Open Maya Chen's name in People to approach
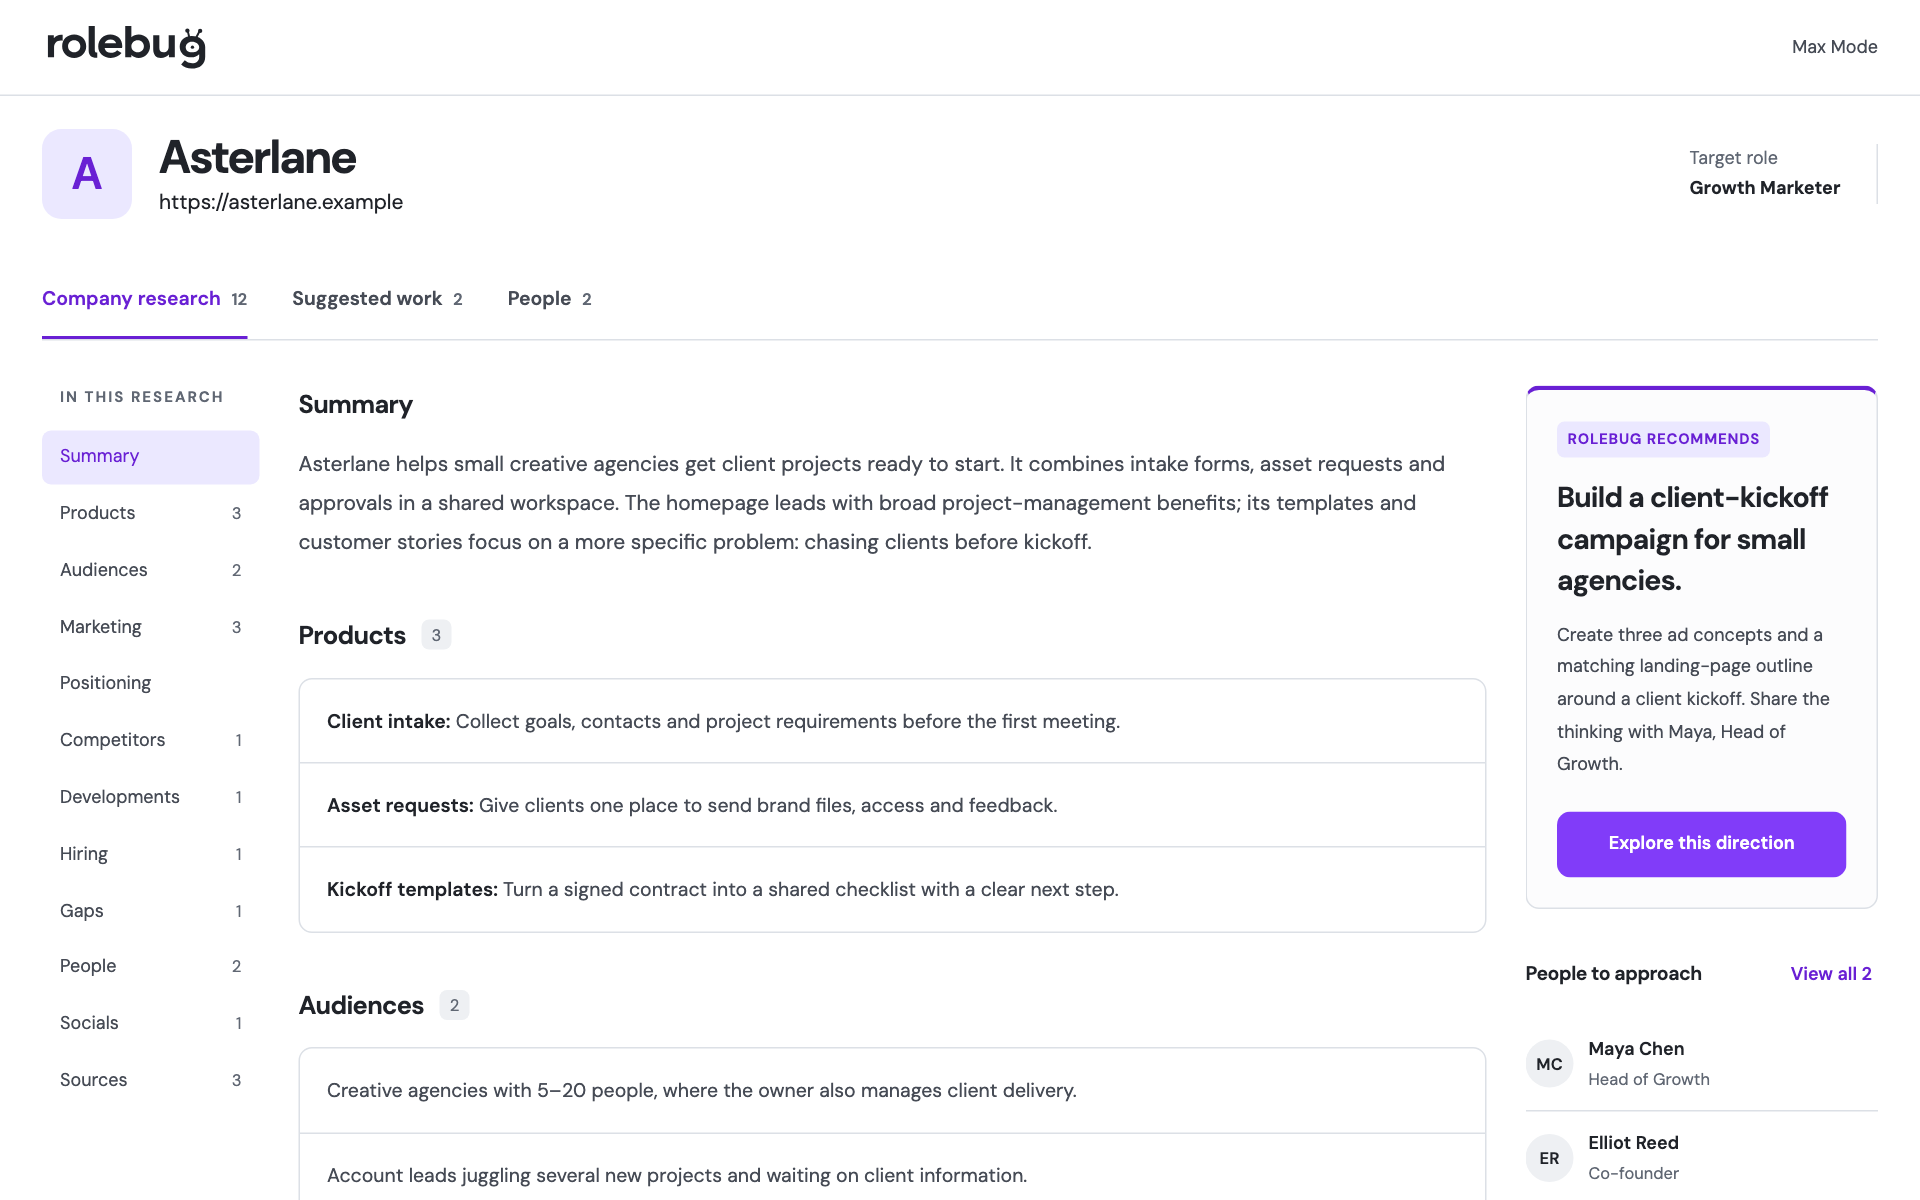The height and width of the screenshot is (1200, 1920). [1636, 1049]
